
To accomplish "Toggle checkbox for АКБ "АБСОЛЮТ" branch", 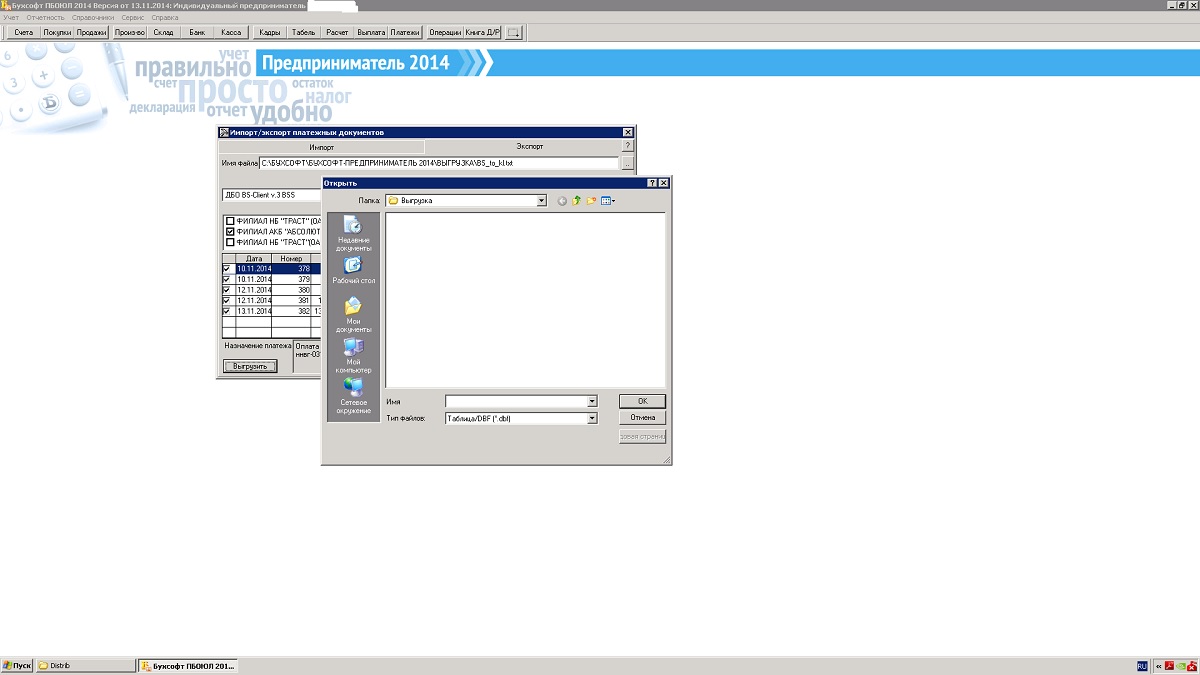I will click(230, 231).
